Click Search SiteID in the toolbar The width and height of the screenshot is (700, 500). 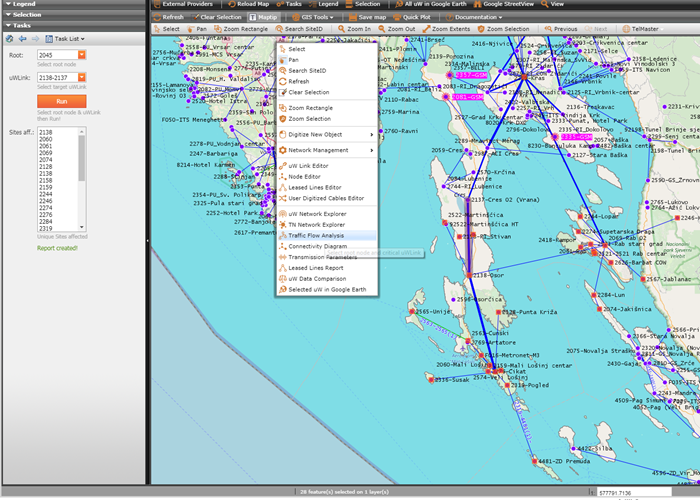pos(299,29)
